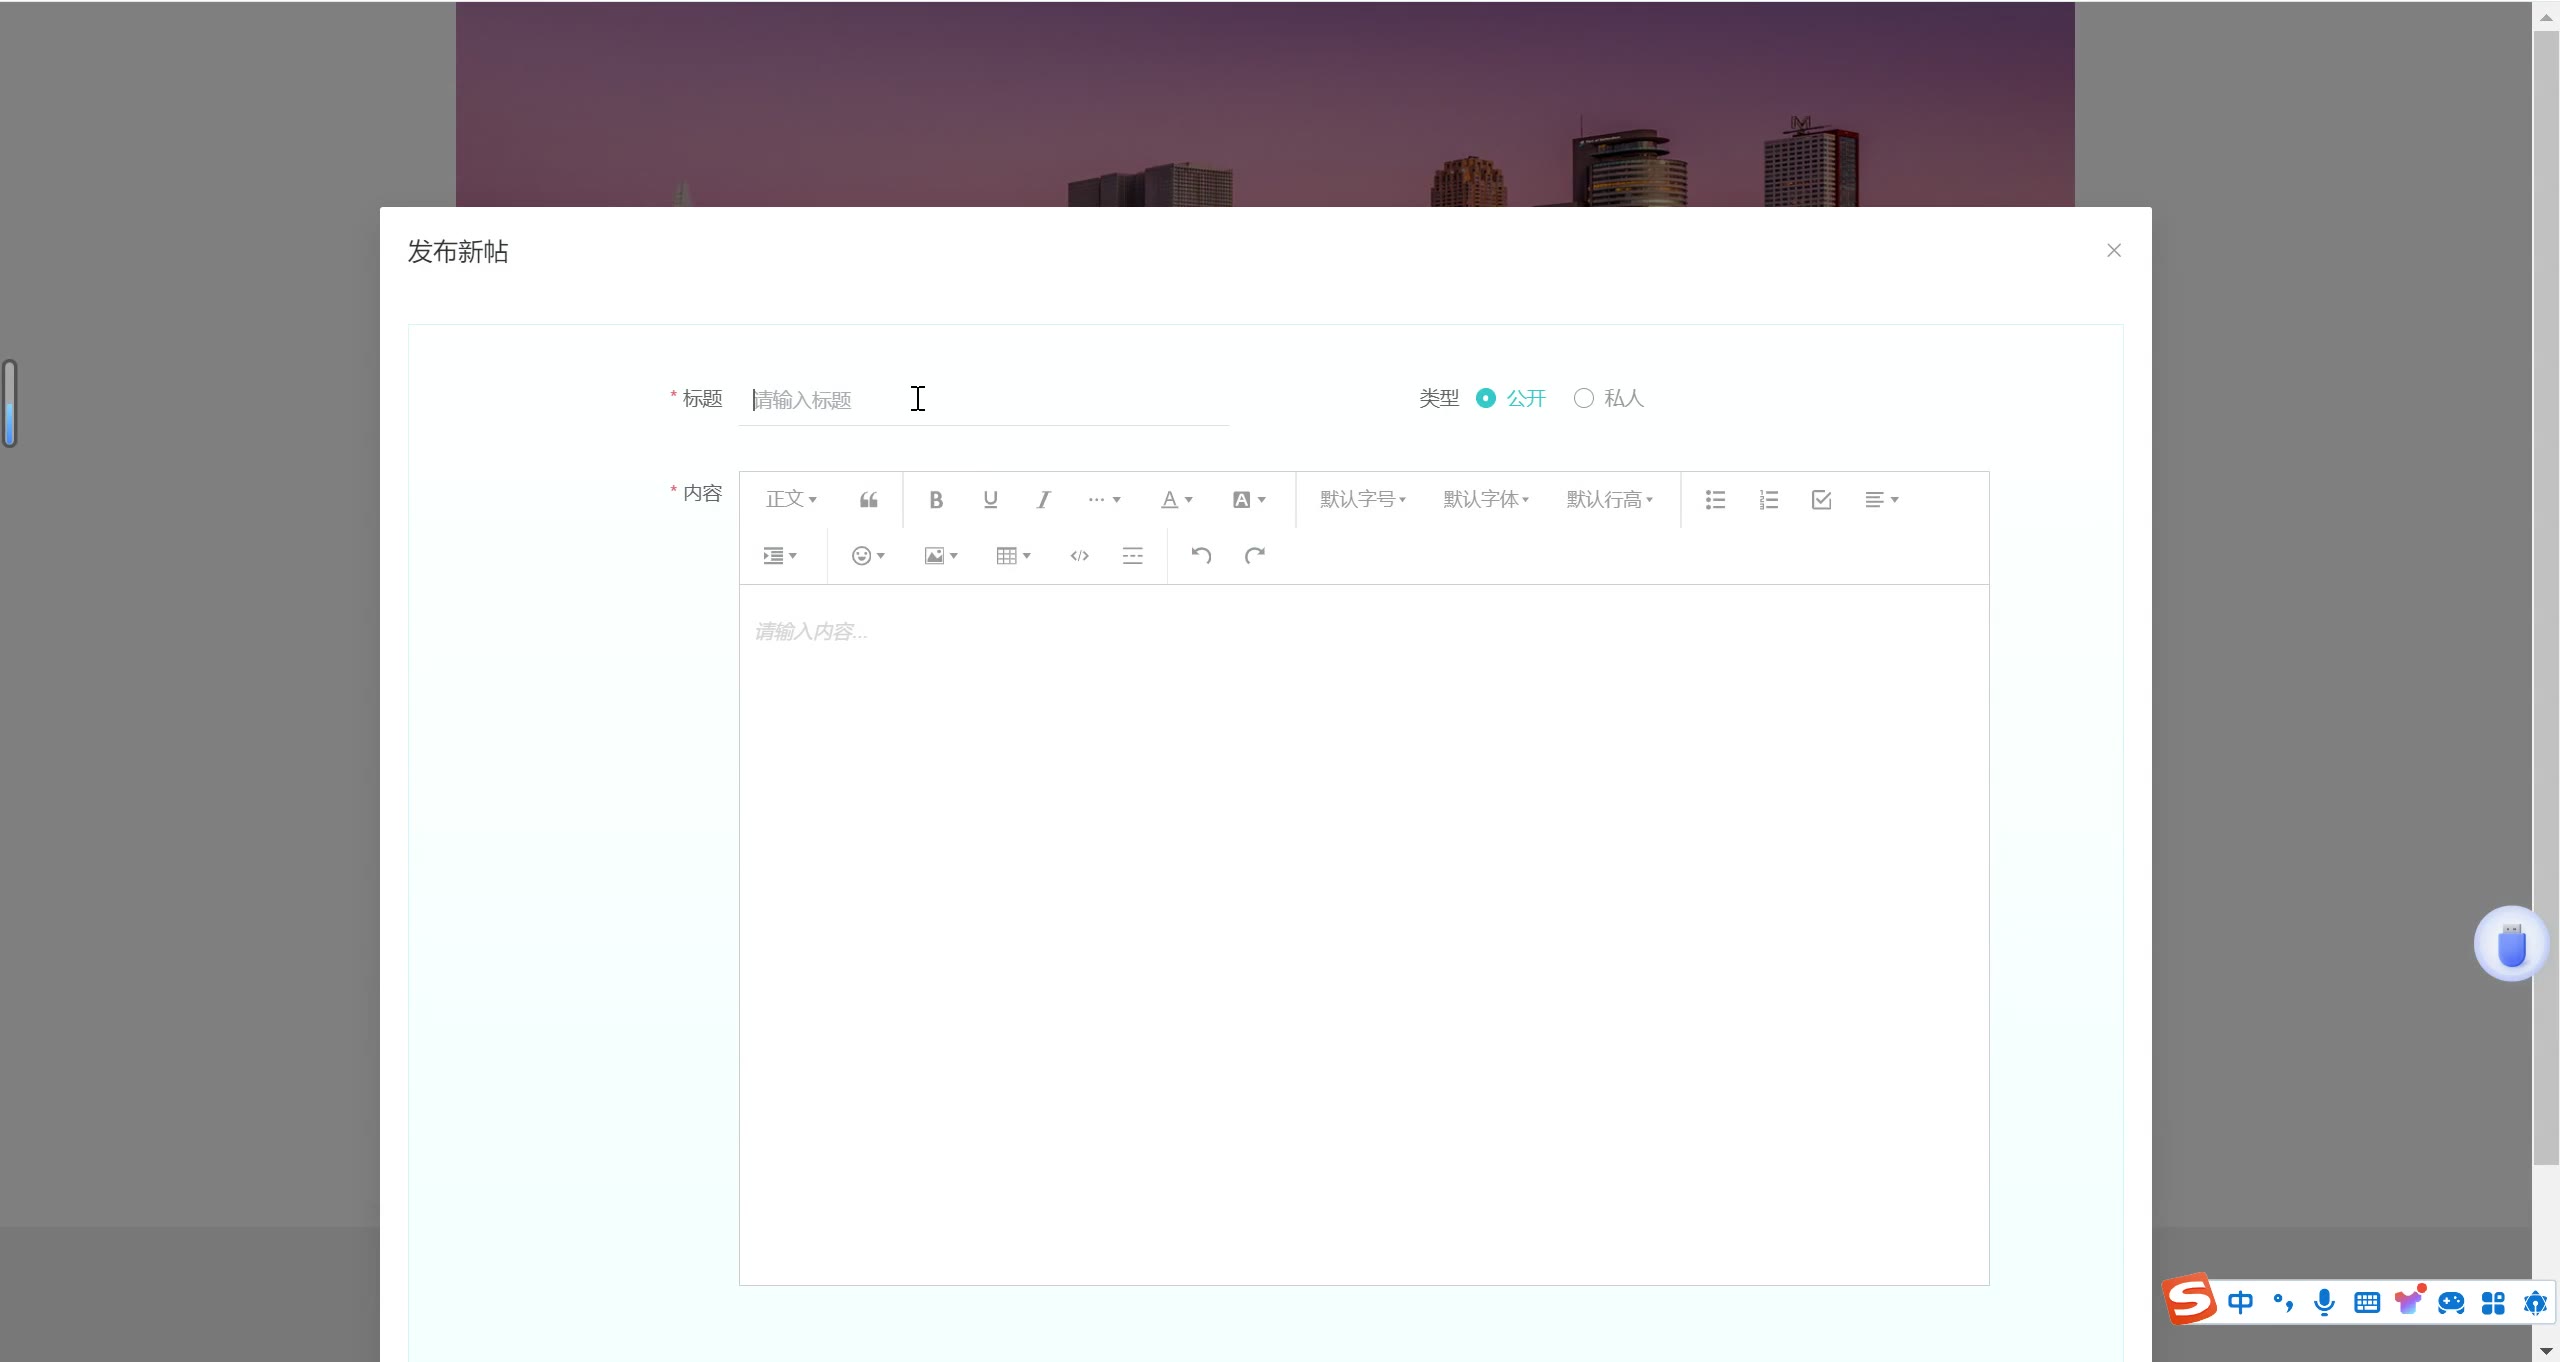Screen dimensions: 2560x1362
Task: Insert a todo checkbox item
Action: pyautogui.click(x=1821, y=500)
